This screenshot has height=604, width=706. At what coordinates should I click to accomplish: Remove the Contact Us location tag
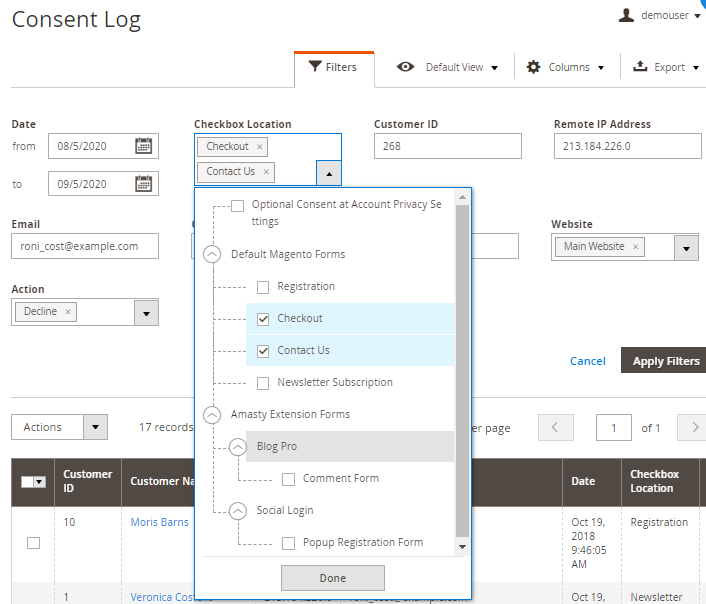click(x=266, y=172)
